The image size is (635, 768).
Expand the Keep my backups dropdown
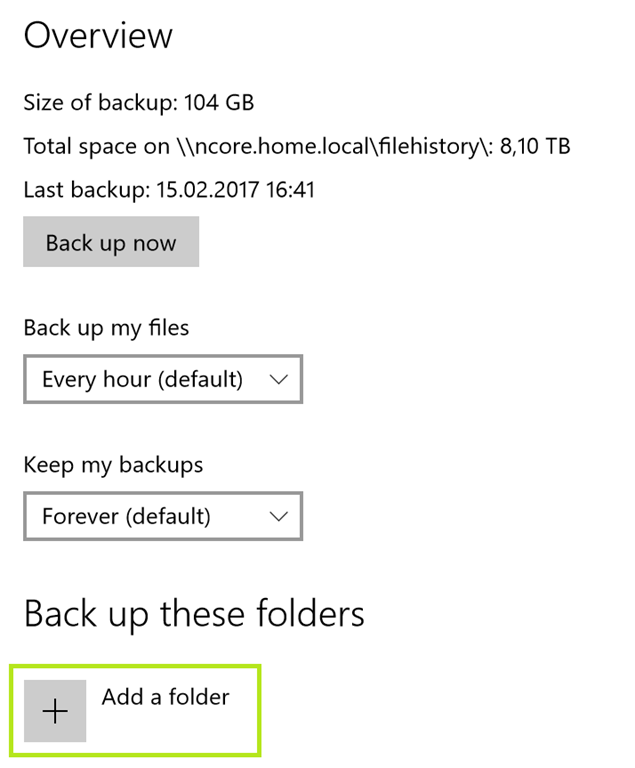pyautogui.click(x=162, y=517)
